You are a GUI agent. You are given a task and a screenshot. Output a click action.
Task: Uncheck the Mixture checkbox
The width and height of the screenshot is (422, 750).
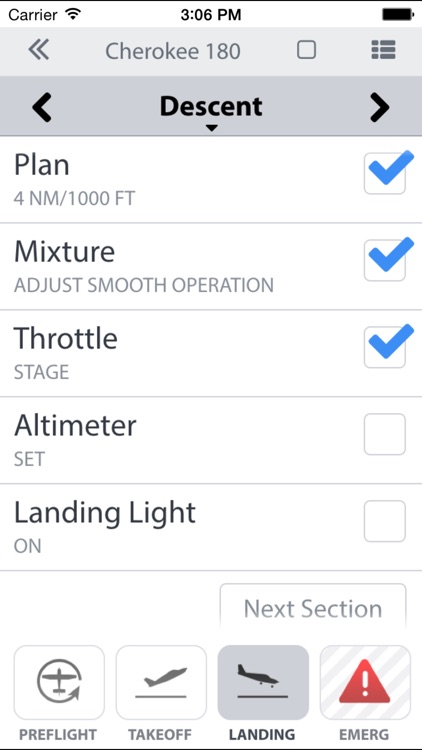tap(385, 260)
